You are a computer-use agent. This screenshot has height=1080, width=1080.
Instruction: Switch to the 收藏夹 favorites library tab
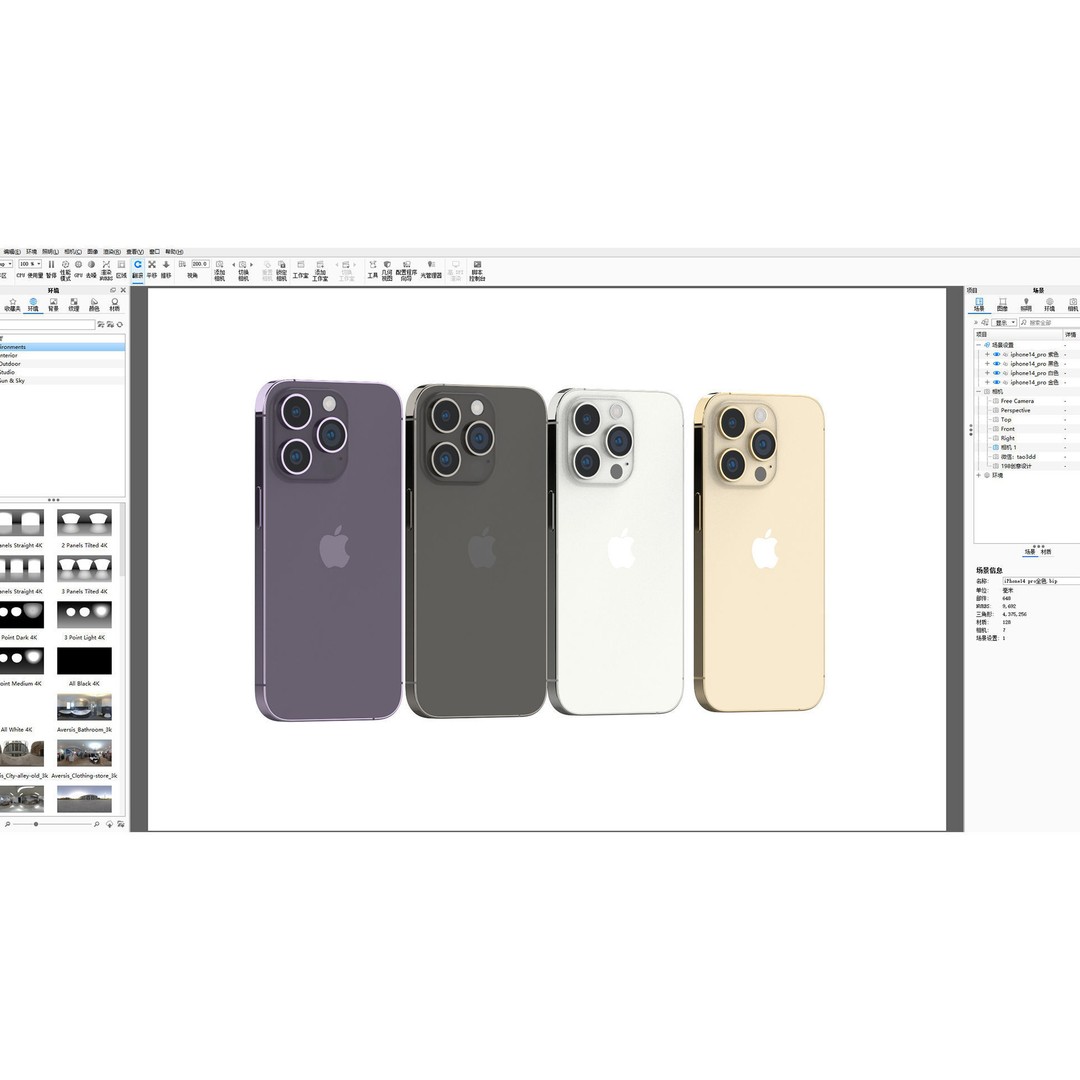click(x=12, y=305)
